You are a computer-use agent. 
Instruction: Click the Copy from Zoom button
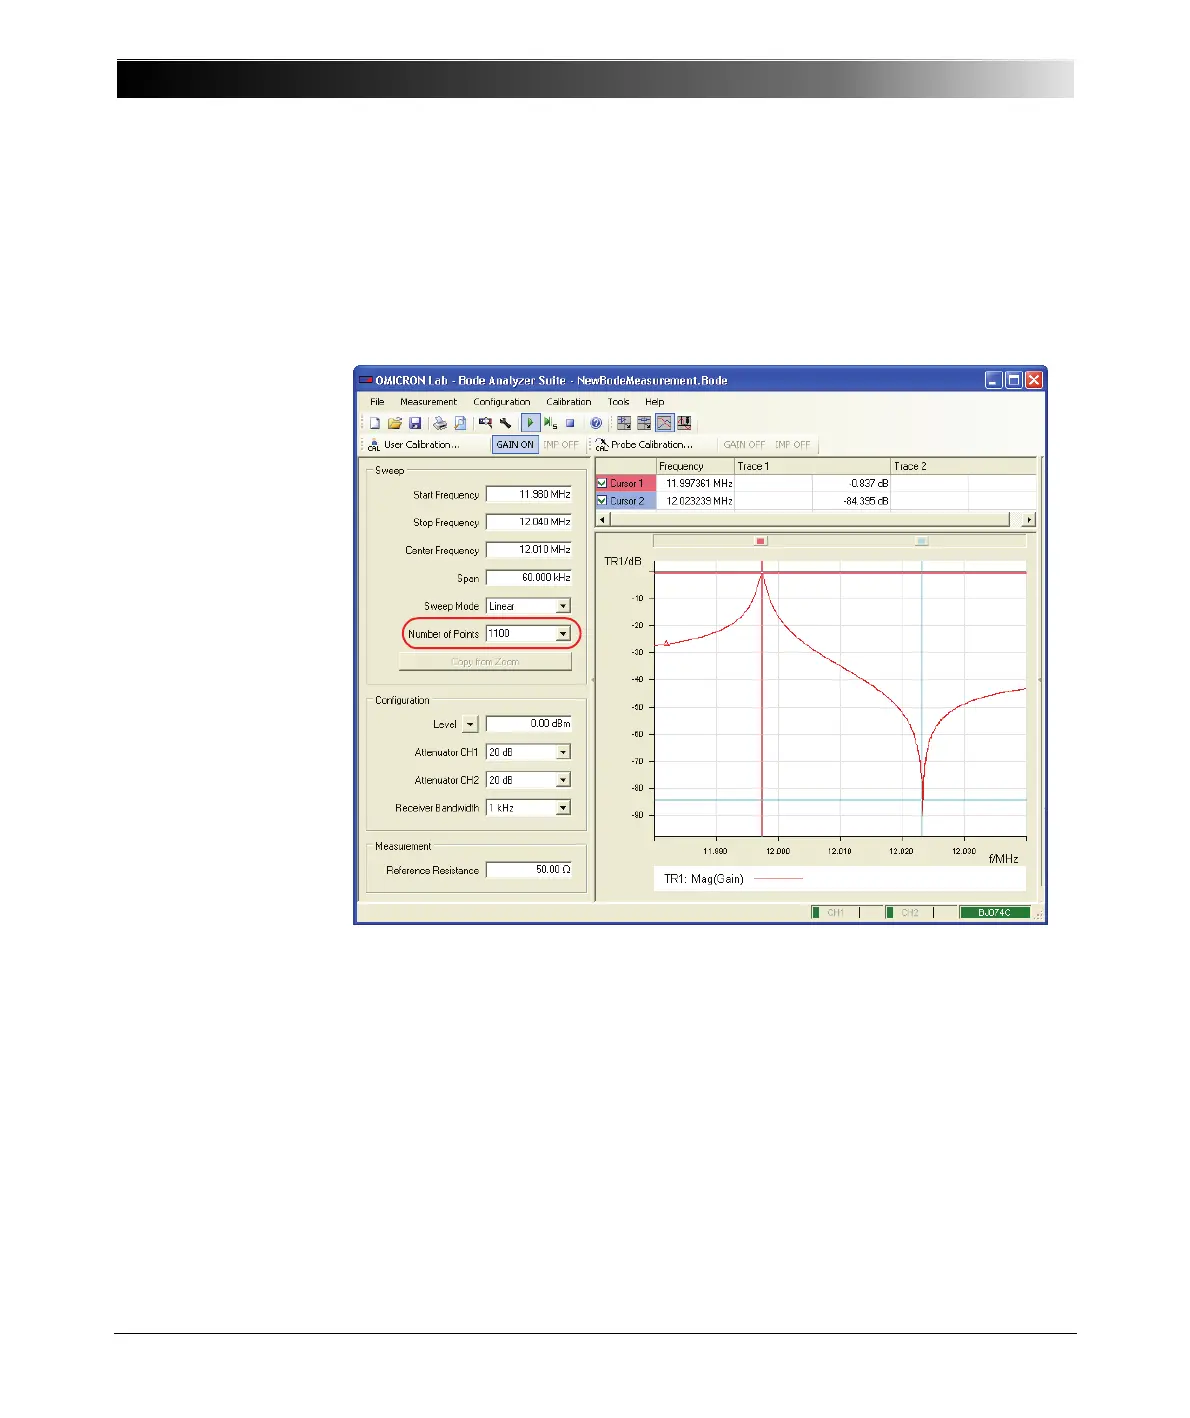[485, 662]
